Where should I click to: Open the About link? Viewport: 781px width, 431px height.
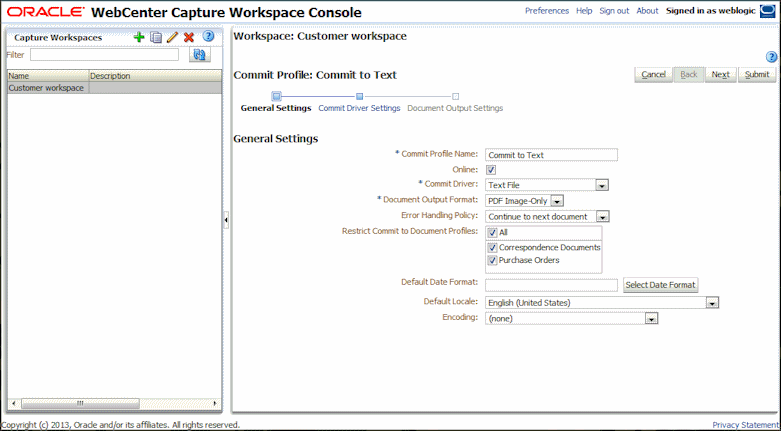[x=648, y=11]
